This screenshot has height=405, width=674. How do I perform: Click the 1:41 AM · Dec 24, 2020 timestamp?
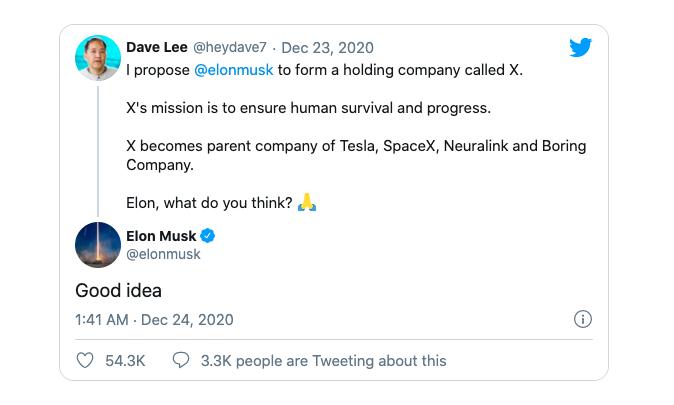tap(154, 320)
